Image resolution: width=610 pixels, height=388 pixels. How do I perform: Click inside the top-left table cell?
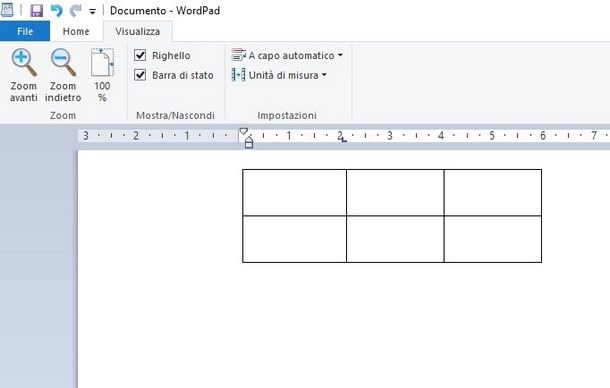[x=294, y=193]
